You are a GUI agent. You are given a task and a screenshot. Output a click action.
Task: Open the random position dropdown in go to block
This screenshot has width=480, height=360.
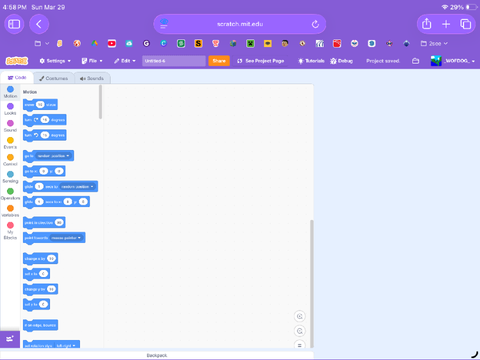pyautogui.click(x=53, y=156)
